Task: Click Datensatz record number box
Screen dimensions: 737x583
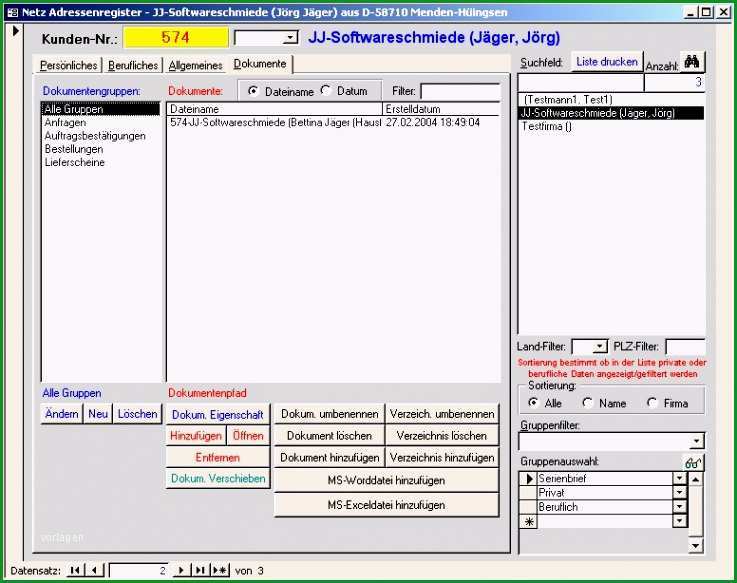Action: click(x=139, y=571)
